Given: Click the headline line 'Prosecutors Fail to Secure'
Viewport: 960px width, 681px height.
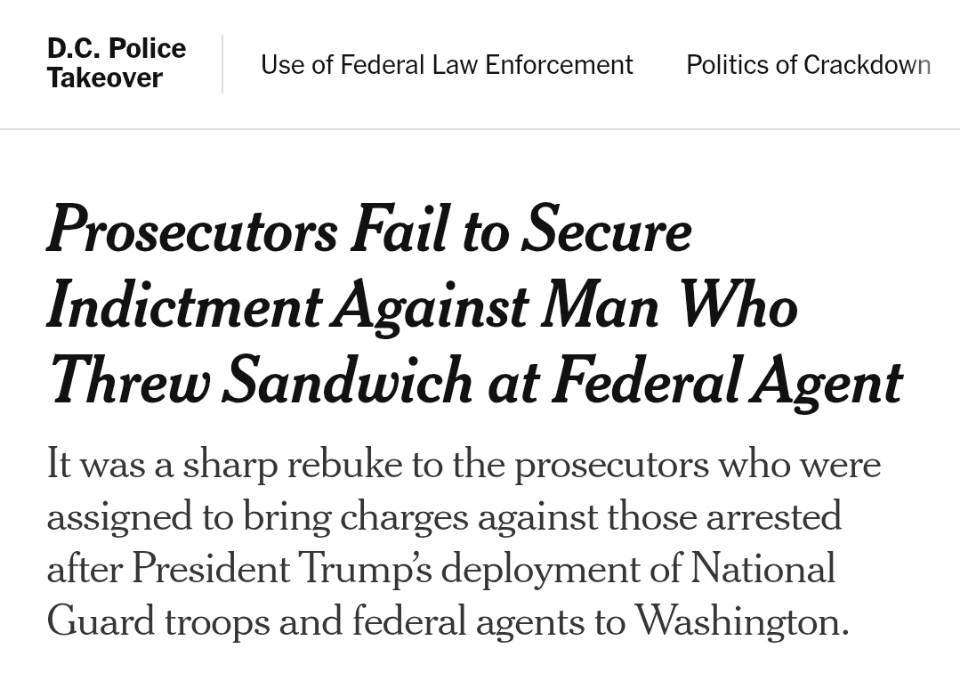Looking at the screenshot, I should pyautogui.click(x=369, y=228).
